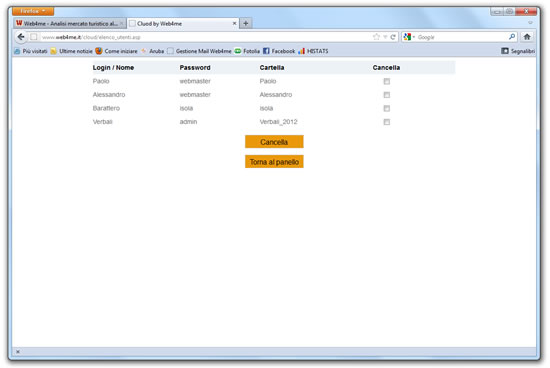Open a new tab with the plus button
This screenshot has width=550, height=368.
[x=246, y=24]
